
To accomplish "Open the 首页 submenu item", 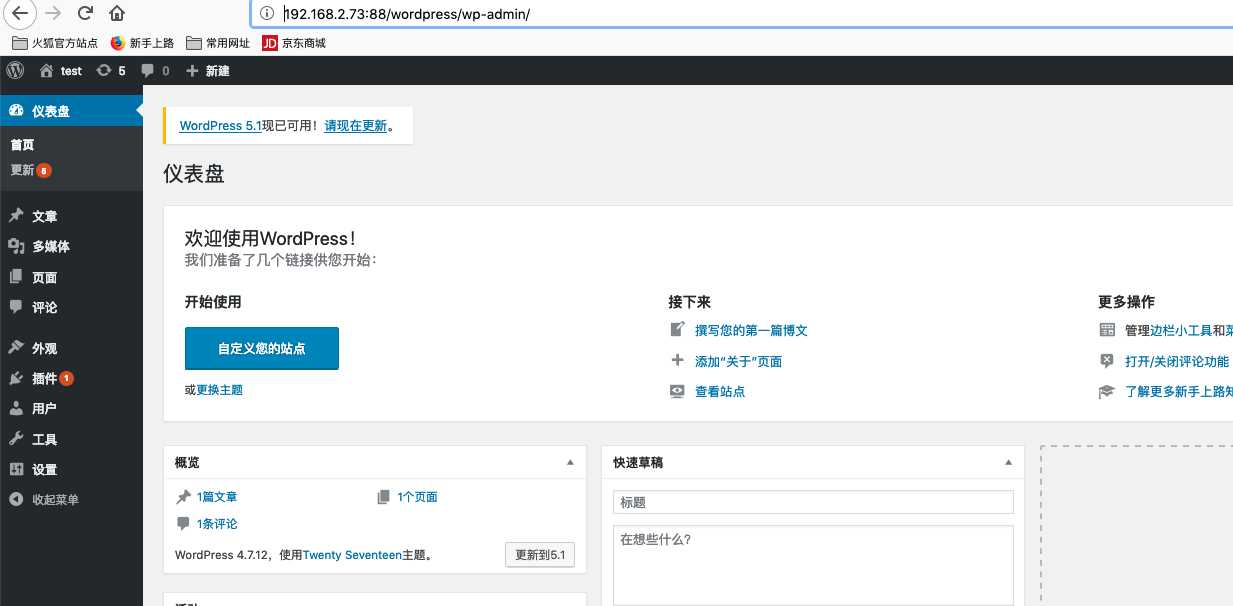I will (x=22, y=145).
